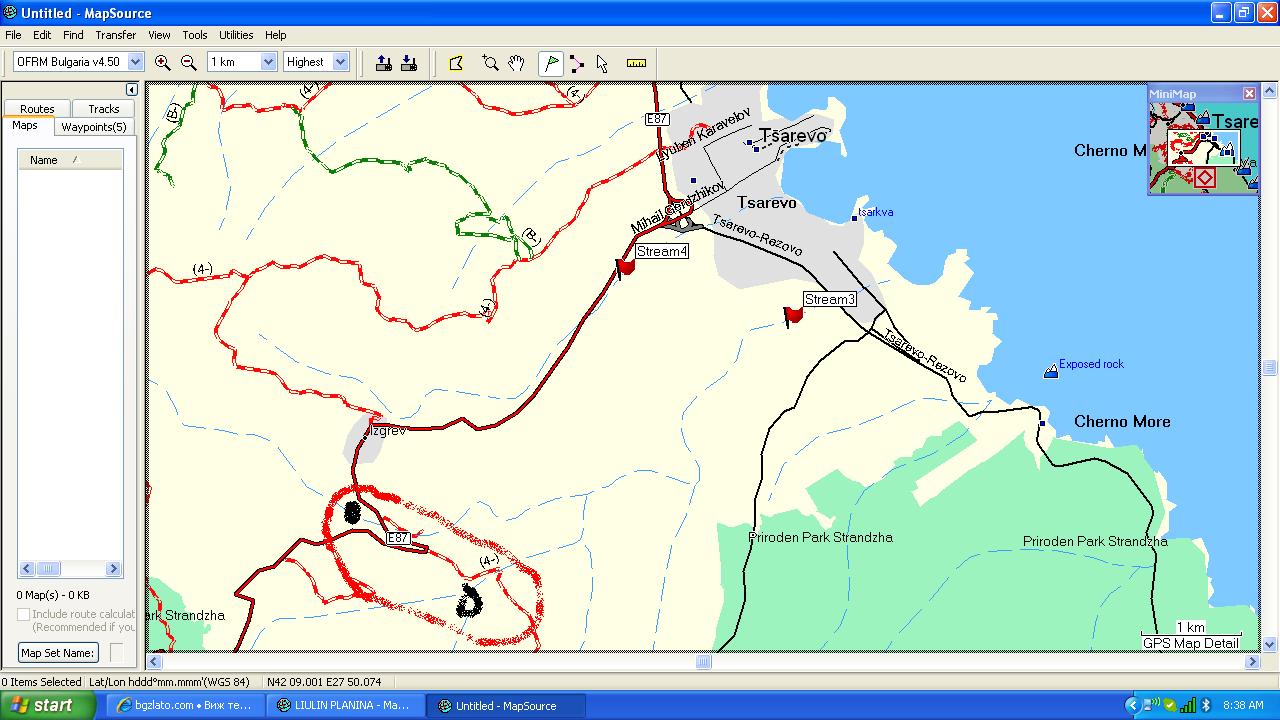Click the map horizontal scrollbar thumb

[x=704, y=662]
